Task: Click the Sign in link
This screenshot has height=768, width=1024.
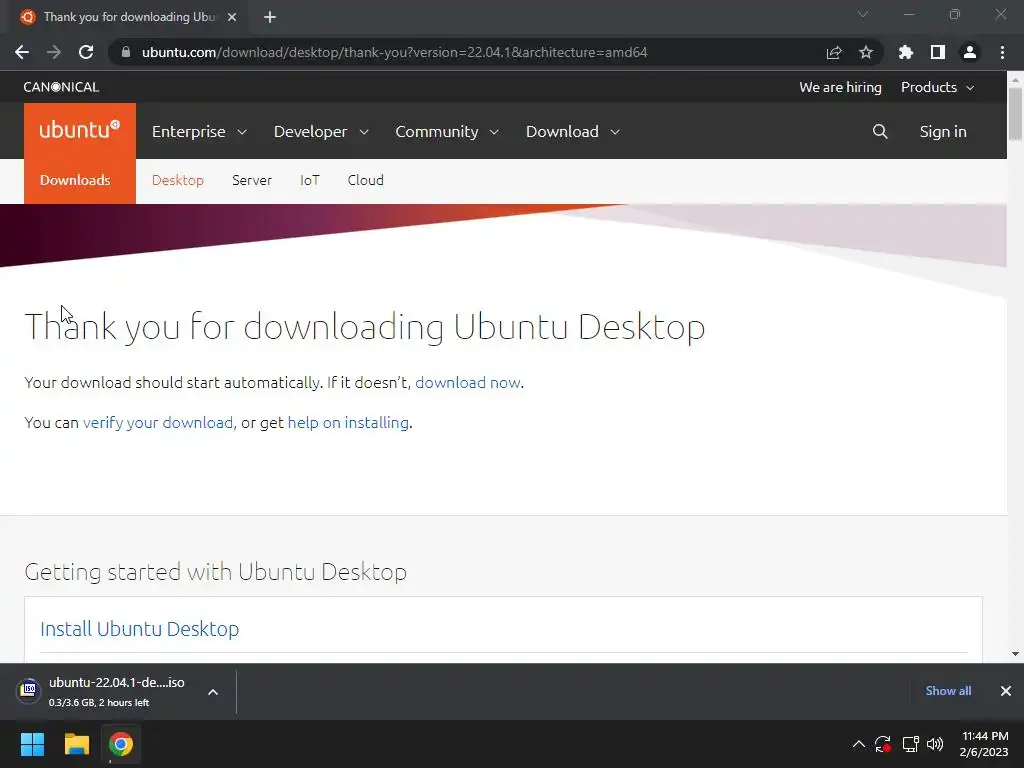Action: [x=942, y=131]
